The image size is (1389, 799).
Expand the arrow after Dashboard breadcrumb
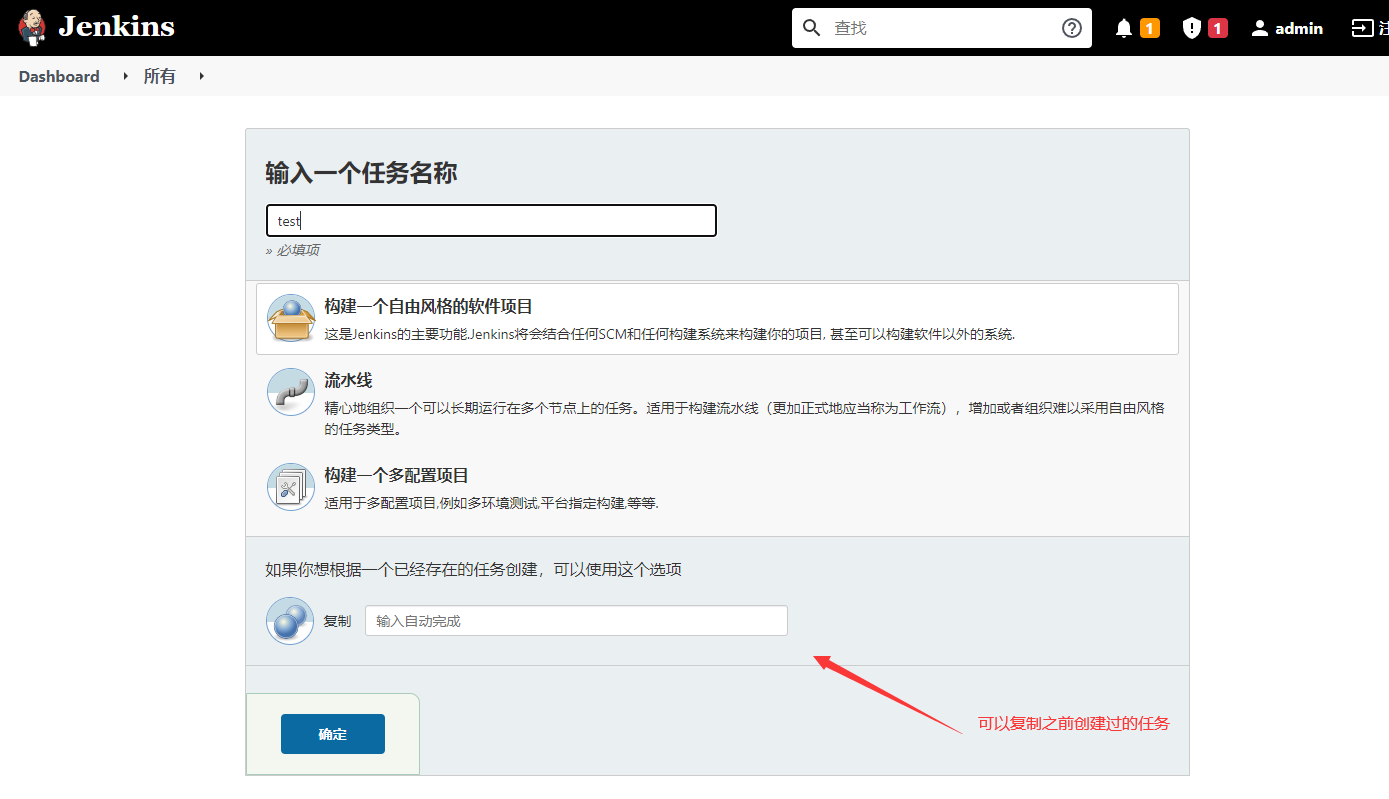126,76
